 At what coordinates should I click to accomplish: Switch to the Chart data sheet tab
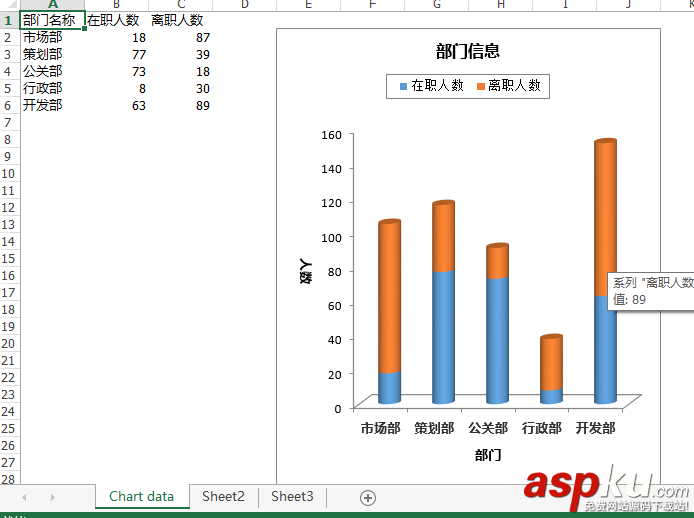[x=142, y=496]
